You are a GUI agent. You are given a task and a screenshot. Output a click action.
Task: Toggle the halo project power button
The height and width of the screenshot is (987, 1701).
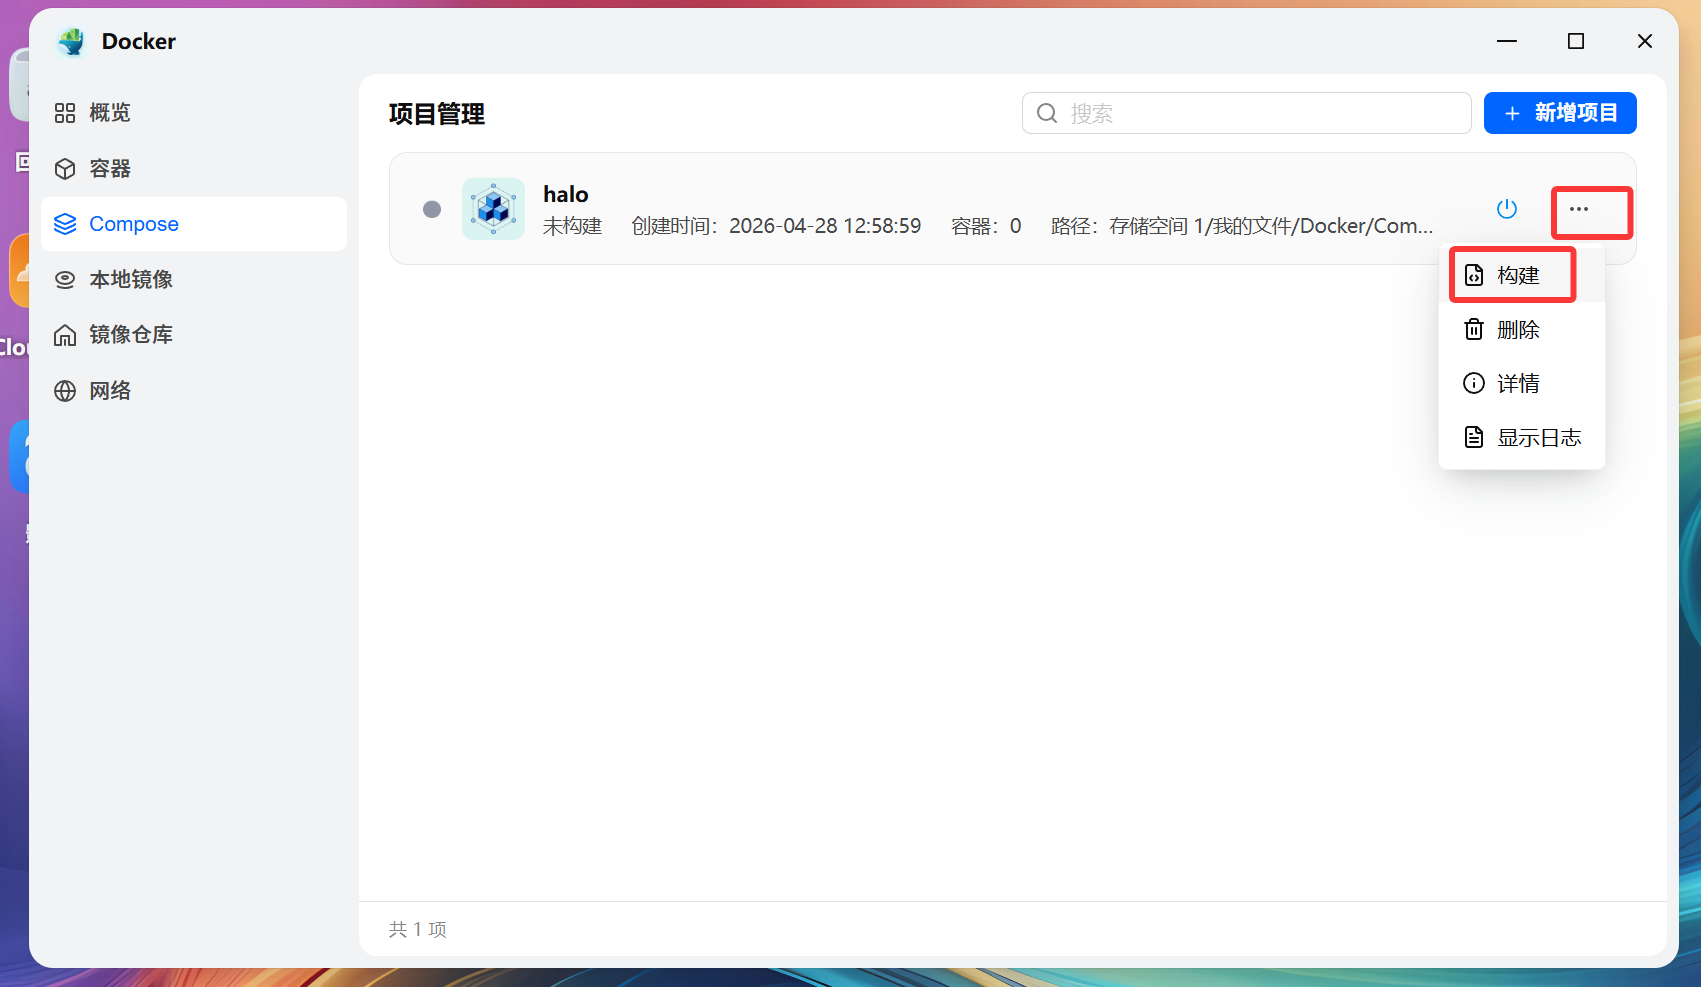1506,209
